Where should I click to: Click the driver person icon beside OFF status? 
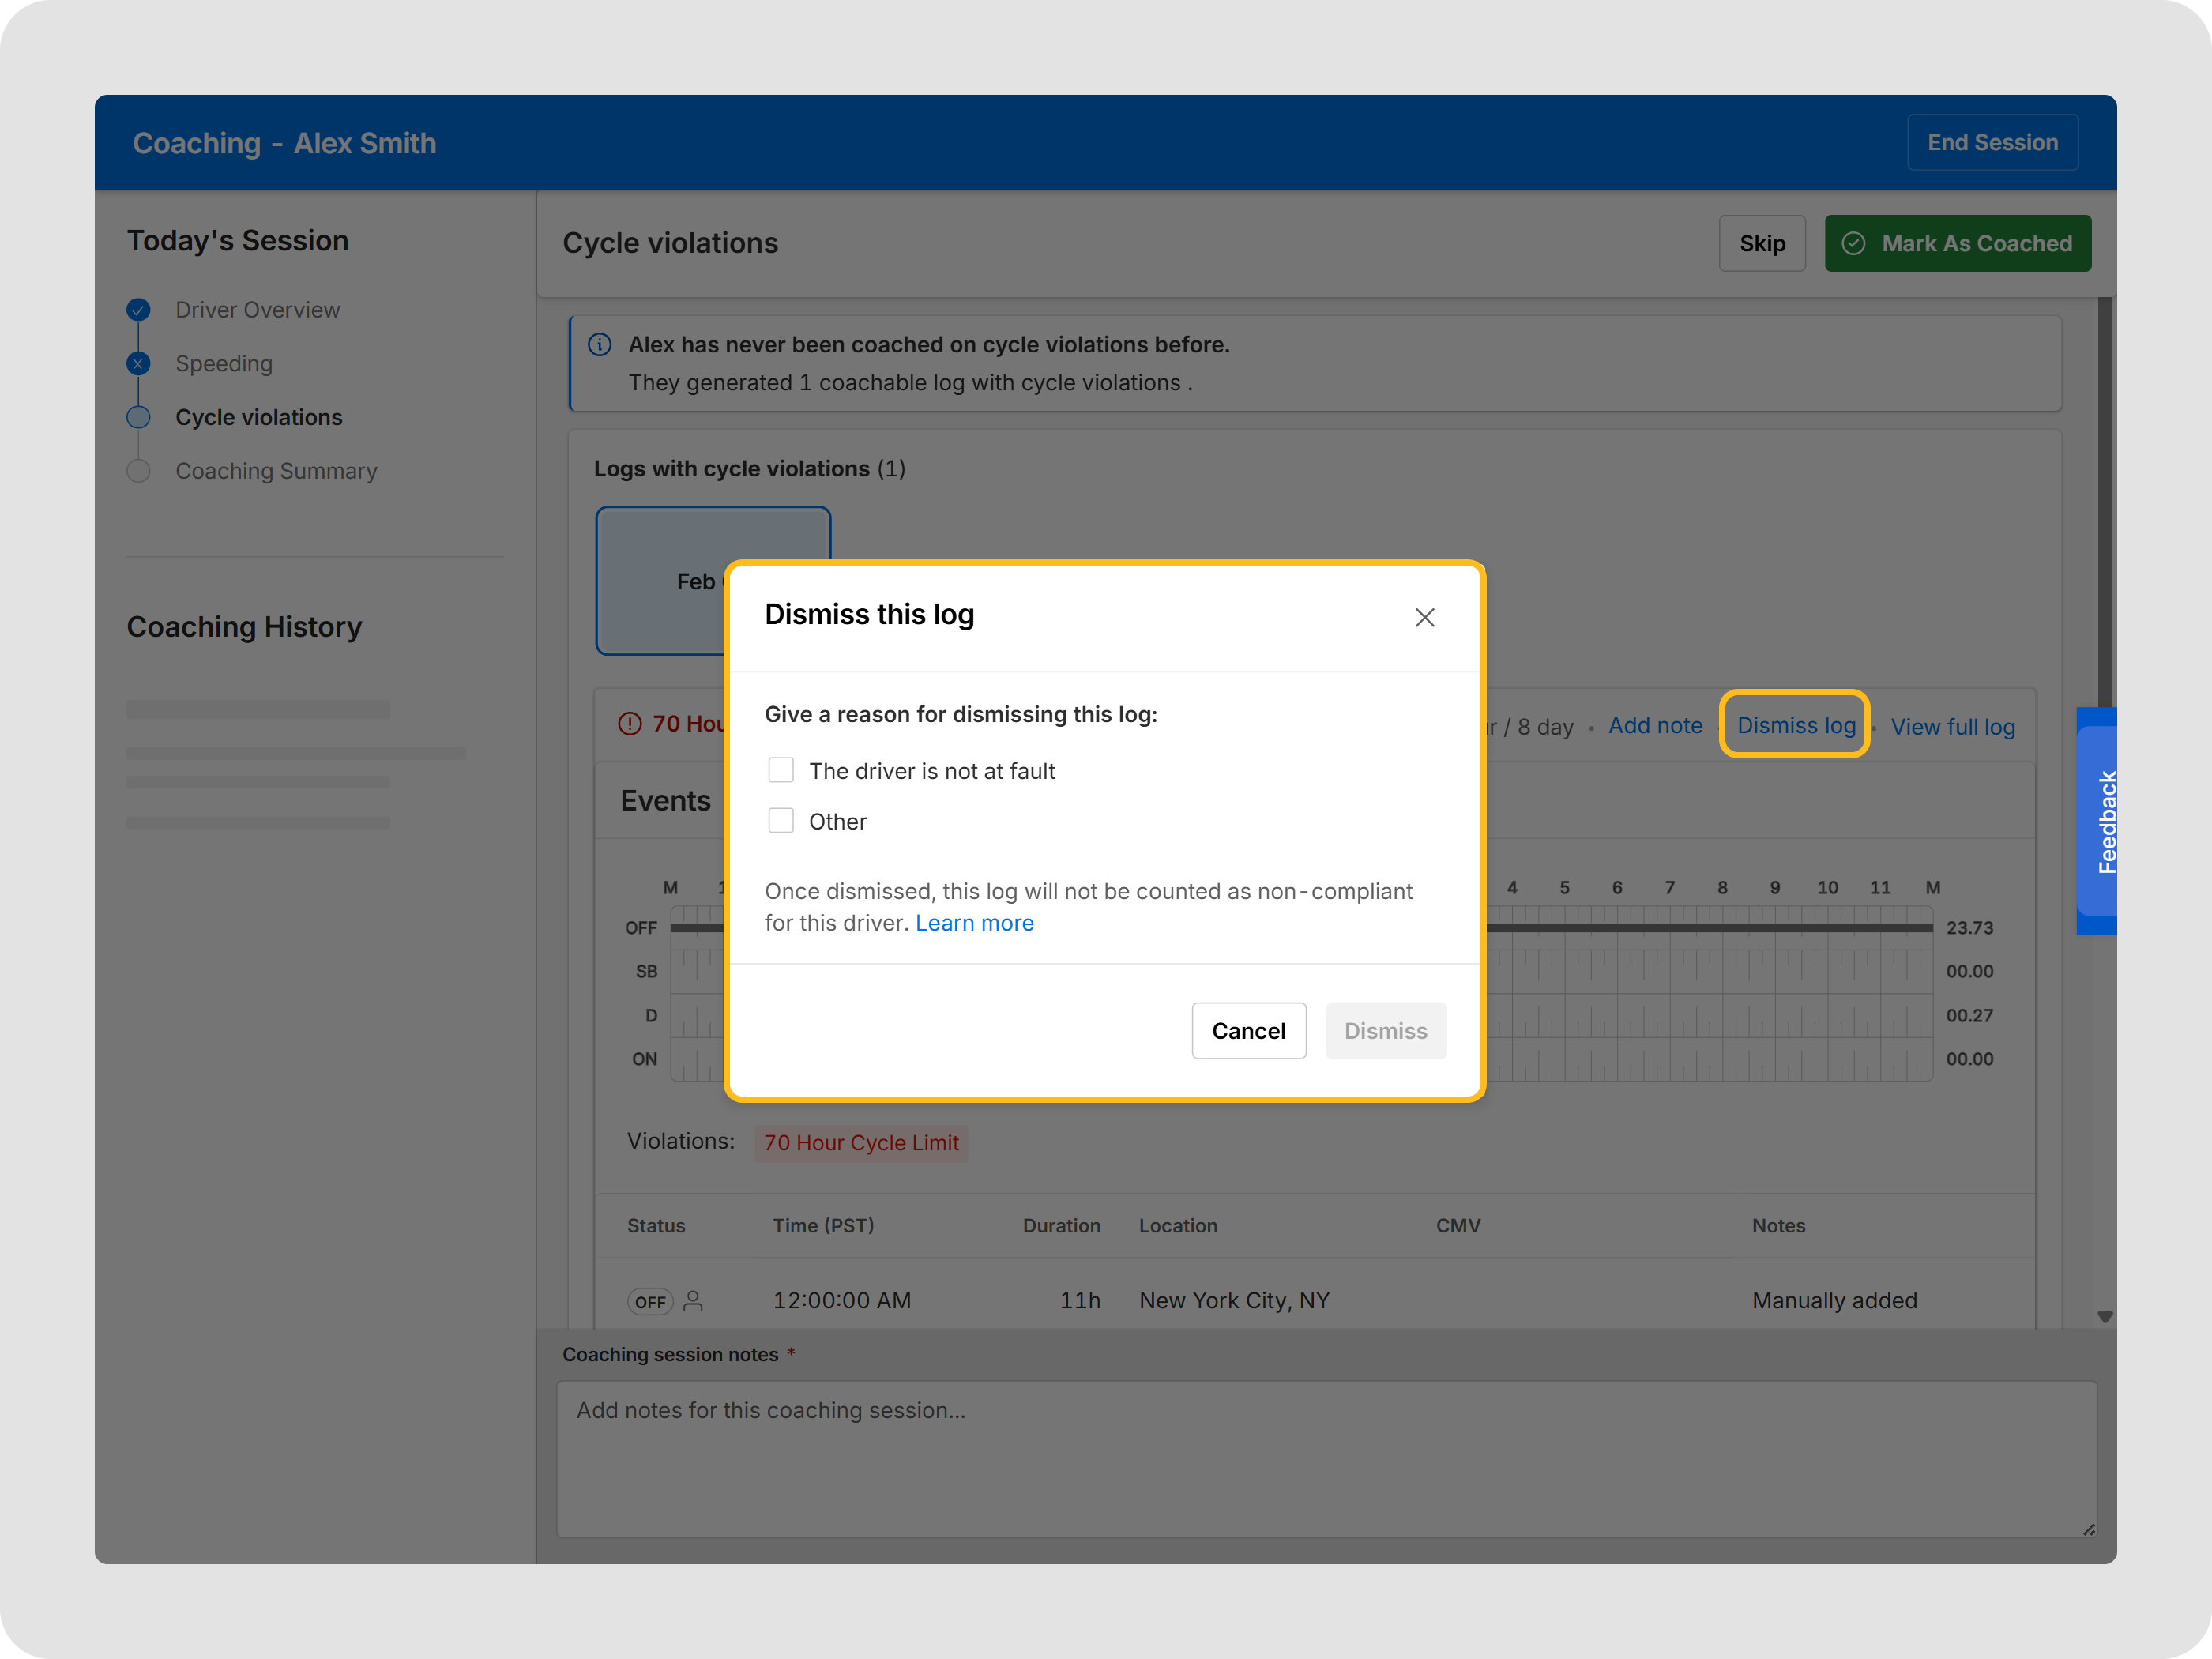tap(693, 1301)
